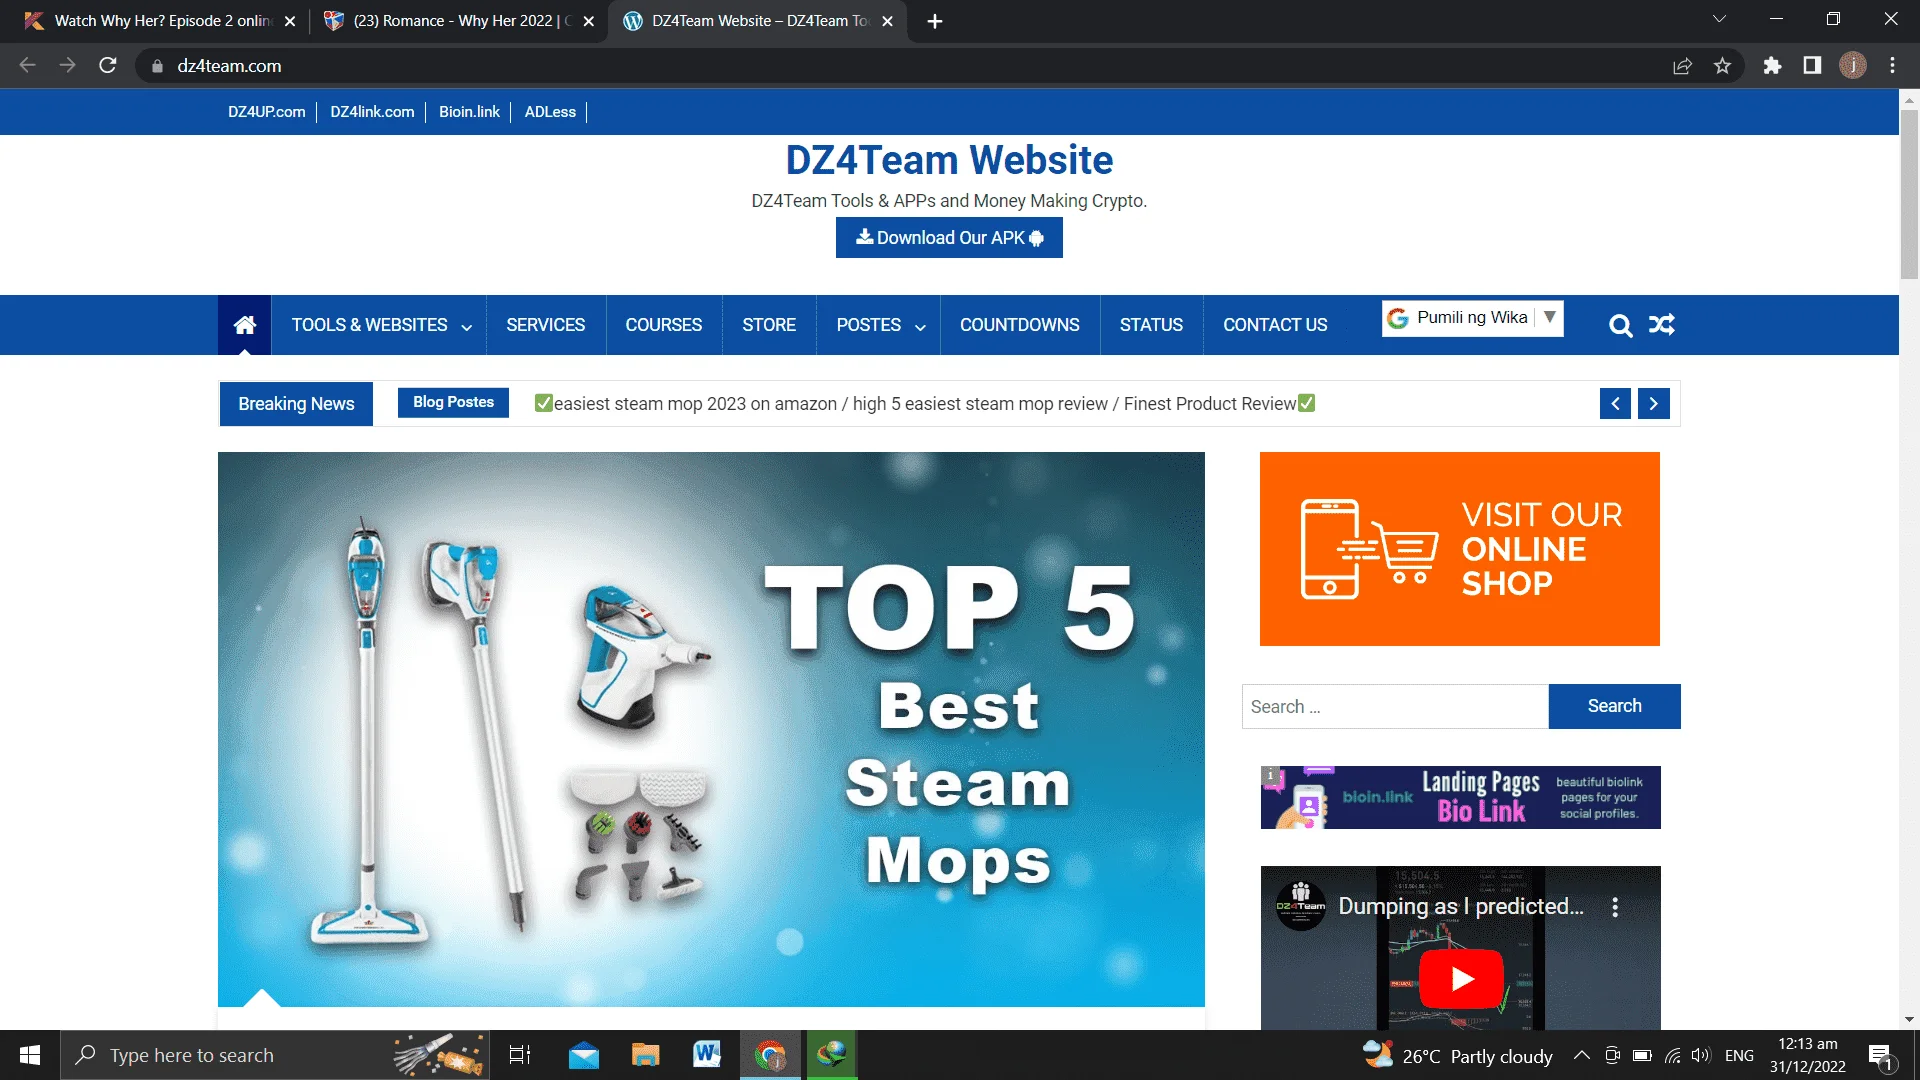Open the weather widget 26°C Partly cloudy
The image size is (1920, 1080).
pos(1458,1056)
